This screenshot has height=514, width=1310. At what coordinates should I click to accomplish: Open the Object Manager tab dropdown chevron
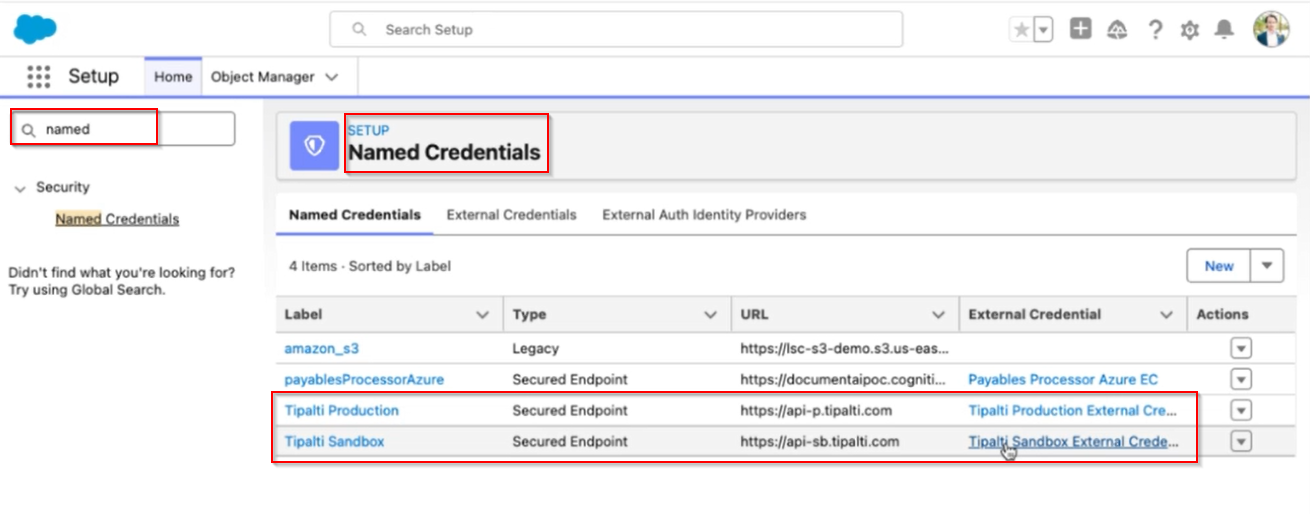point(332,77)
